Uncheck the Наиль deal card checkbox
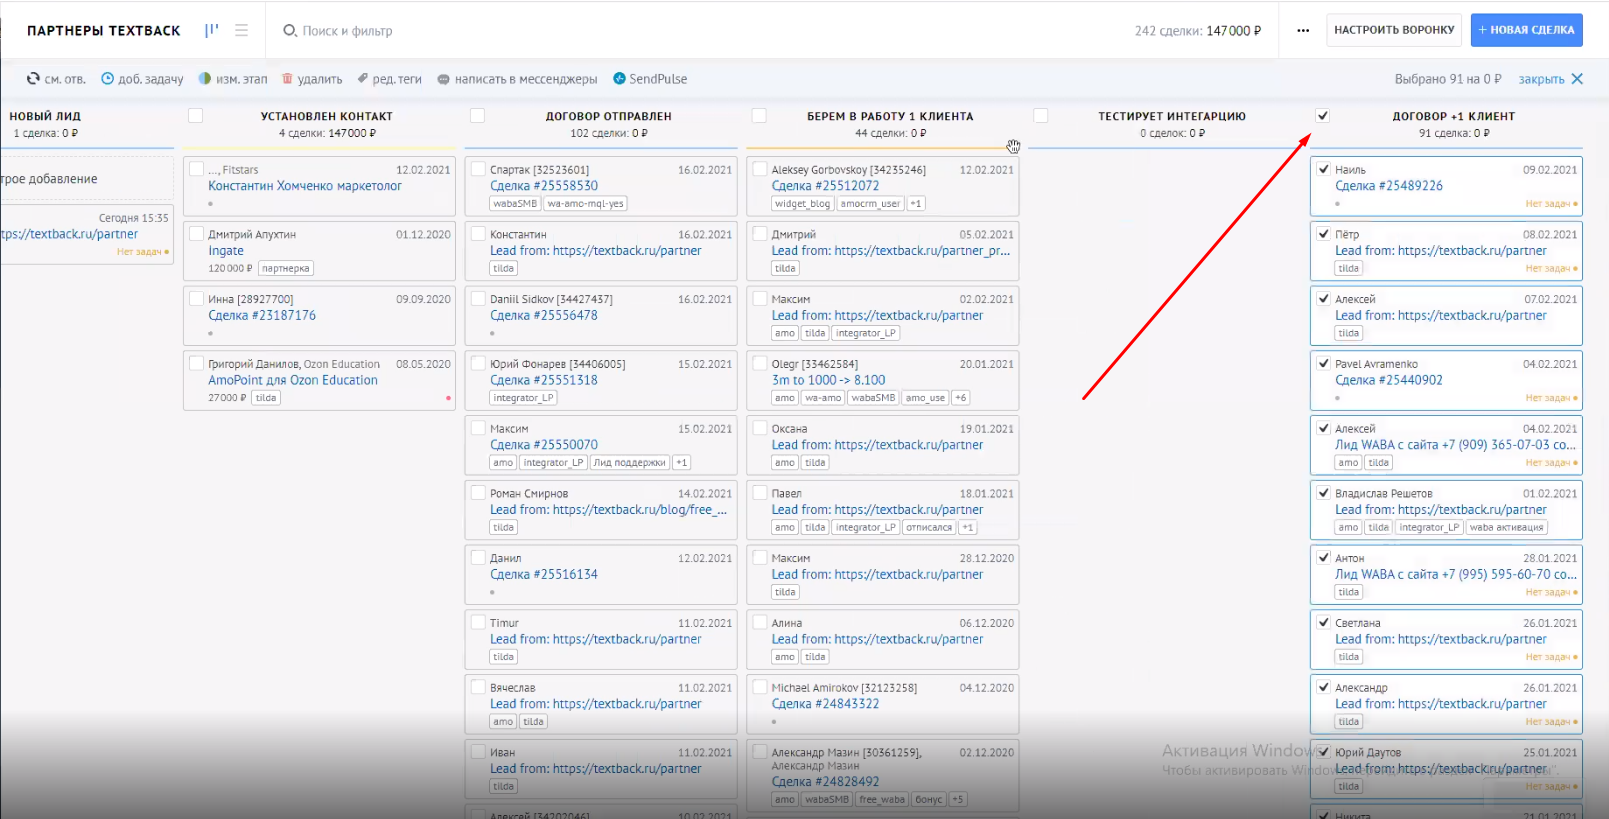 pyautogui.click(x=1324, y=169)
